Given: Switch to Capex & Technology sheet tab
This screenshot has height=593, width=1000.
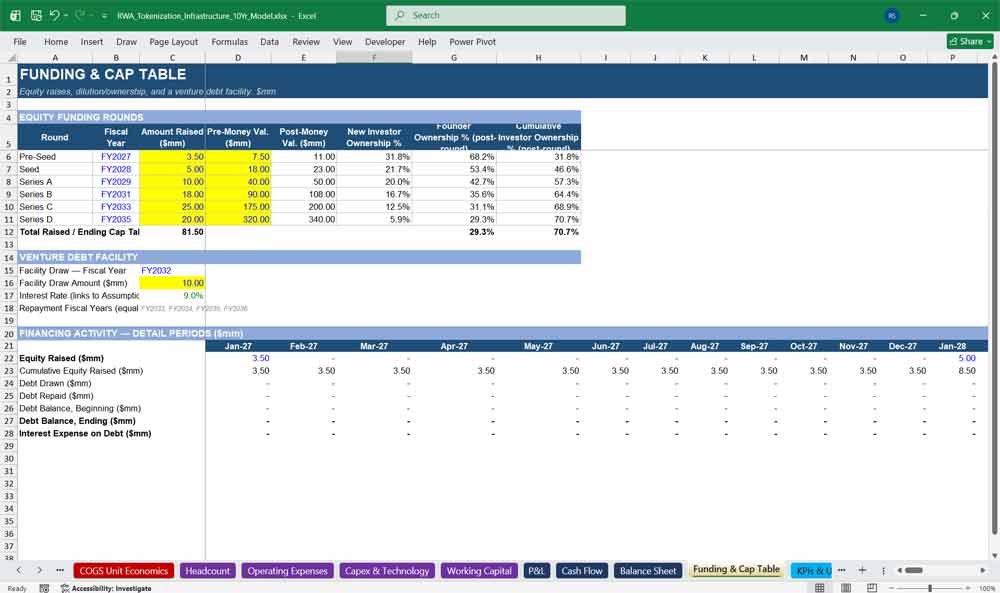Looking at the screenshot, I should point(387,571).
